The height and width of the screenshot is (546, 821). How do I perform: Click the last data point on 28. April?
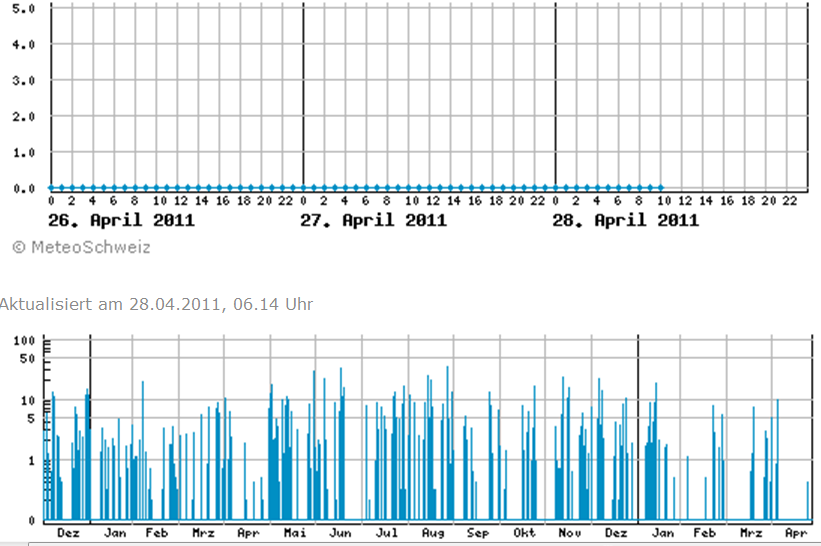point(661,188)
